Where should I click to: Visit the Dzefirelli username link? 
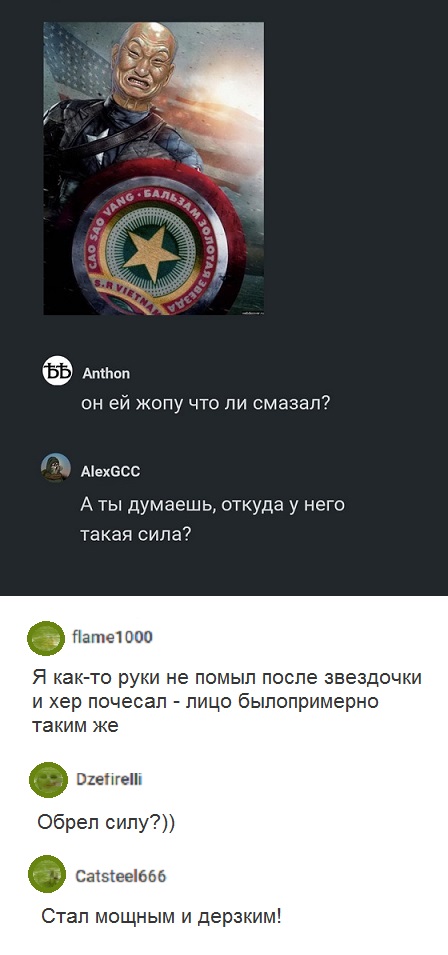coord(110,779)
